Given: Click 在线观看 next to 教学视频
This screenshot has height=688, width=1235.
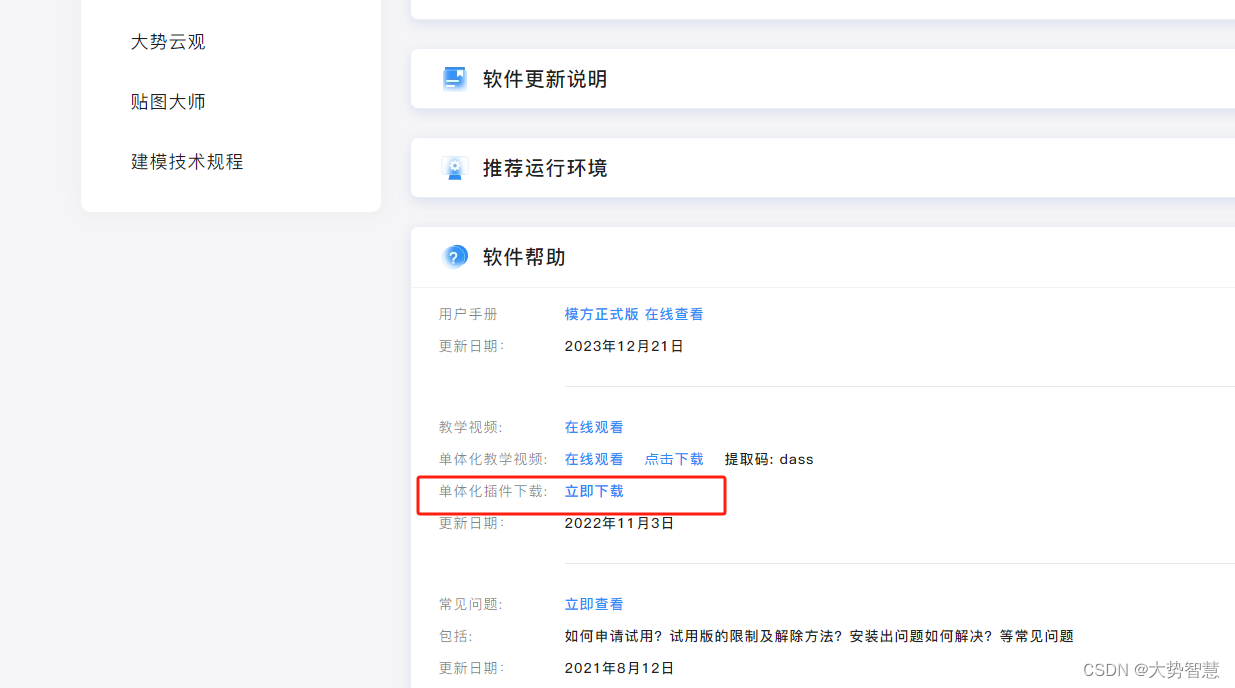Looking at the screenshot, I should click(594, 427).
